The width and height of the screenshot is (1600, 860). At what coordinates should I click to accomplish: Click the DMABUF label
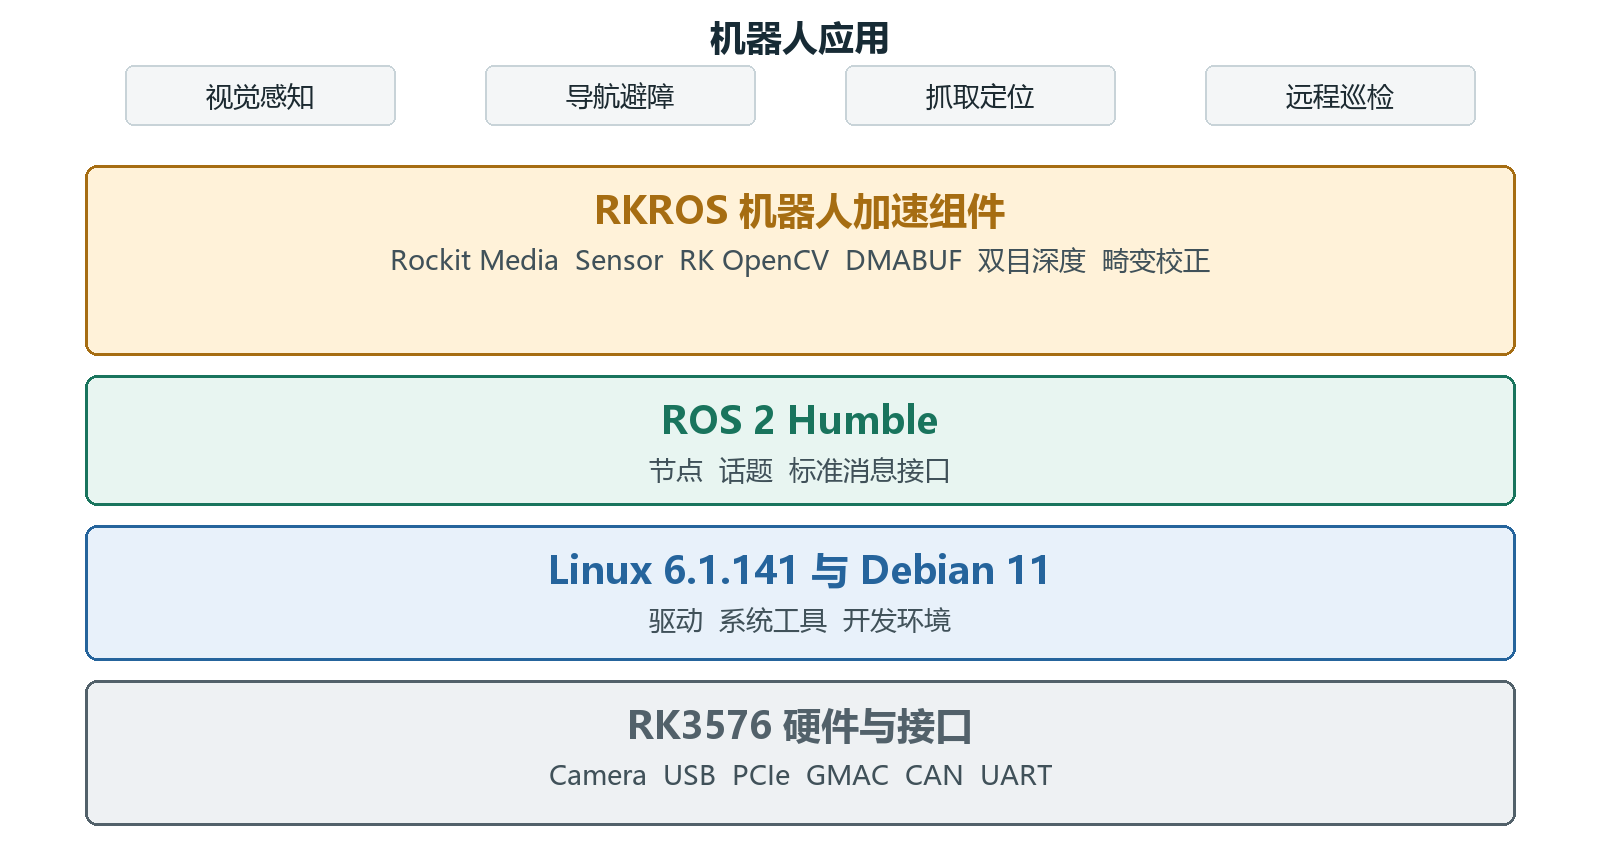pyautogui.click(x=904, y=261)
